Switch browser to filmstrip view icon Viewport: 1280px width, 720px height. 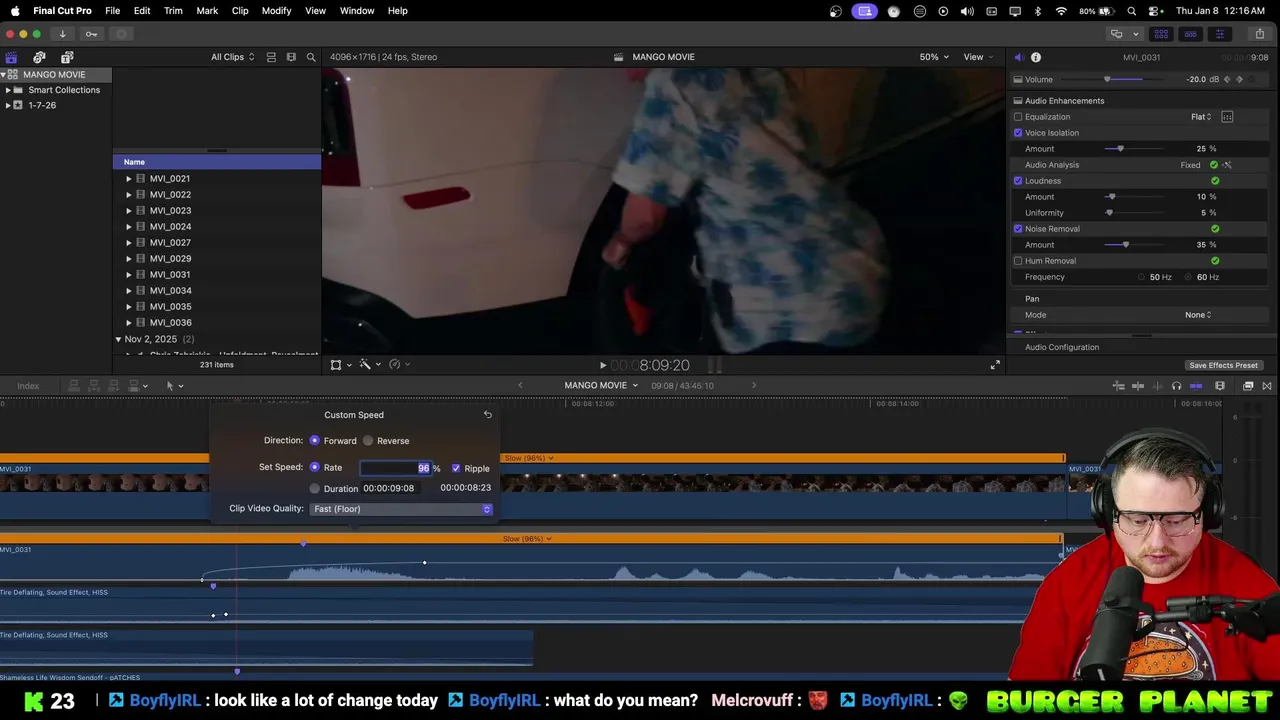pos(291,57)
